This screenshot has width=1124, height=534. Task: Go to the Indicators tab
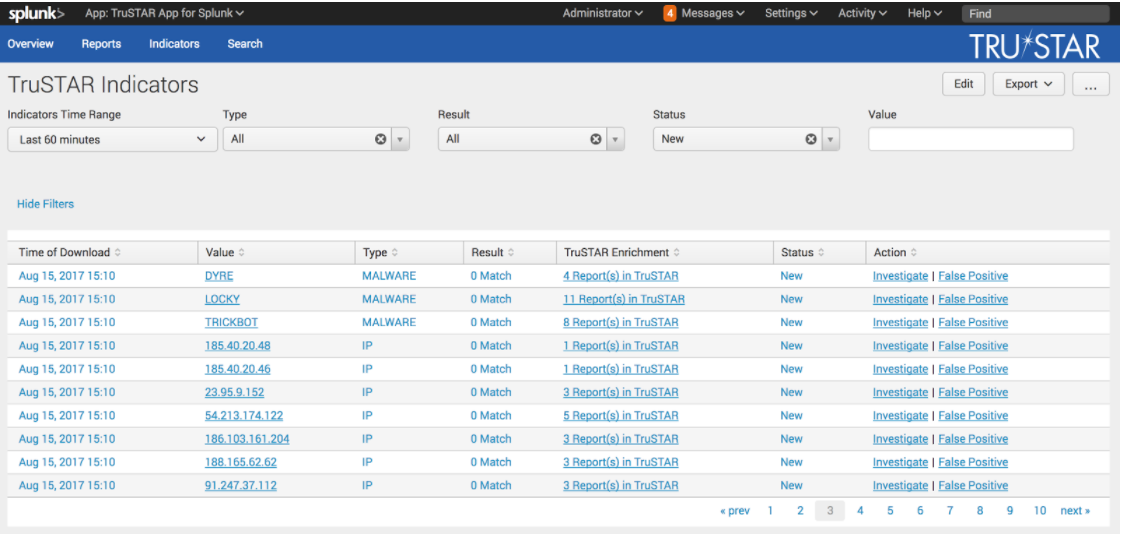coord(174,44)
